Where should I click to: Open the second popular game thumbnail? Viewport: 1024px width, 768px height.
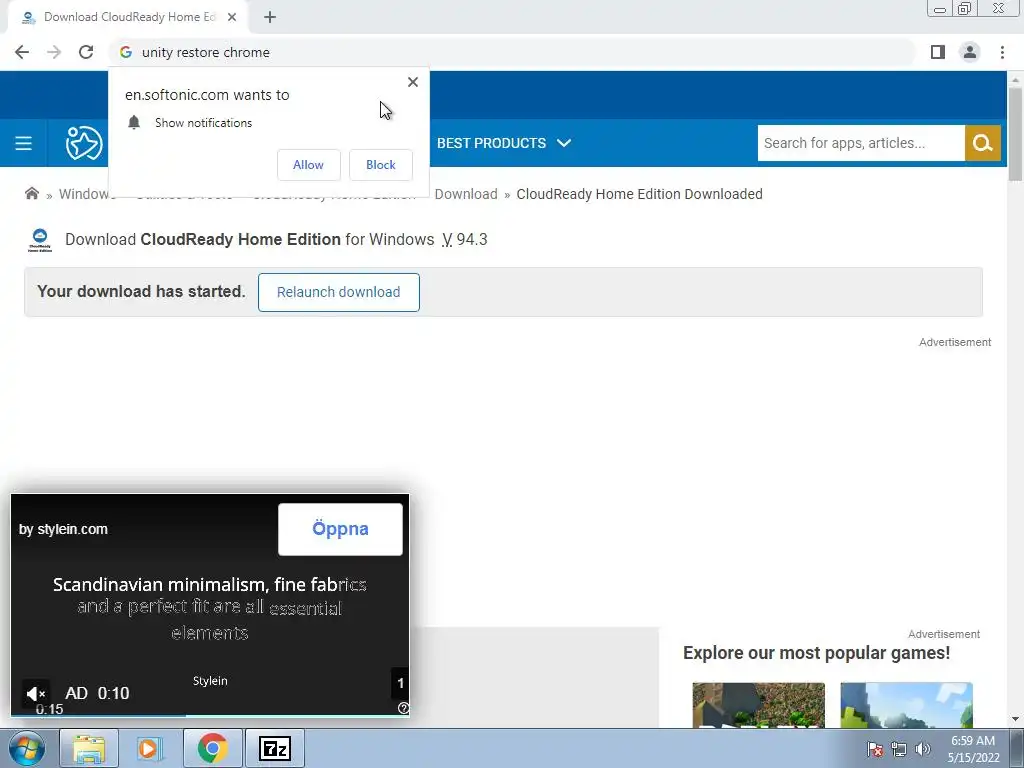tap(906, 705)
